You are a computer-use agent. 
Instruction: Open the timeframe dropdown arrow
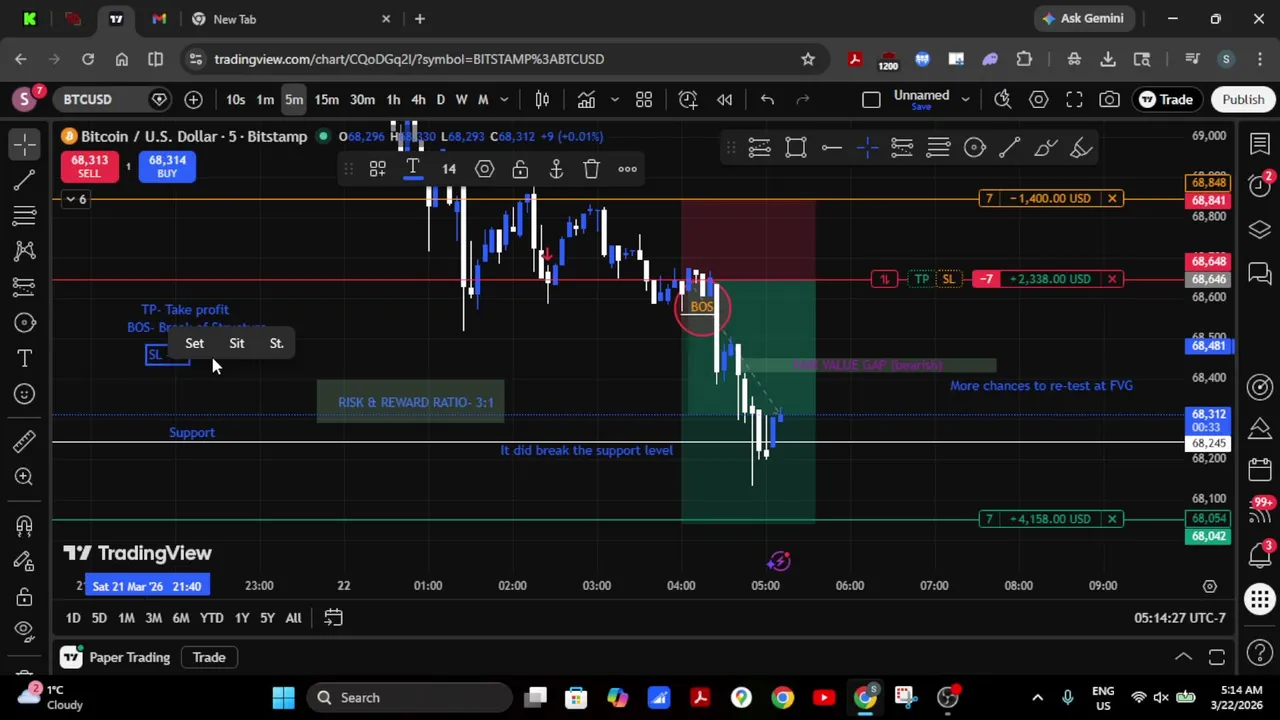pyautogui.click(x=504, y=99)
